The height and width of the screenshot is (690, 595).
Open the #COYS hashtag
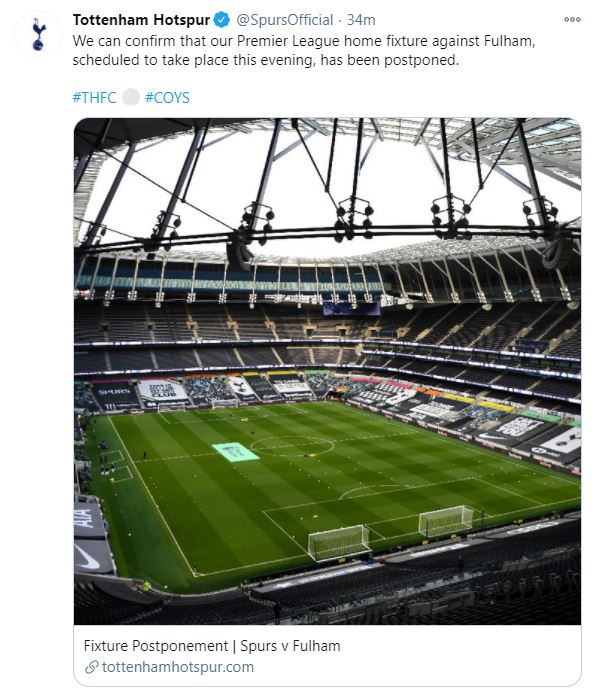pyautogui.click(x=167, y=97)
